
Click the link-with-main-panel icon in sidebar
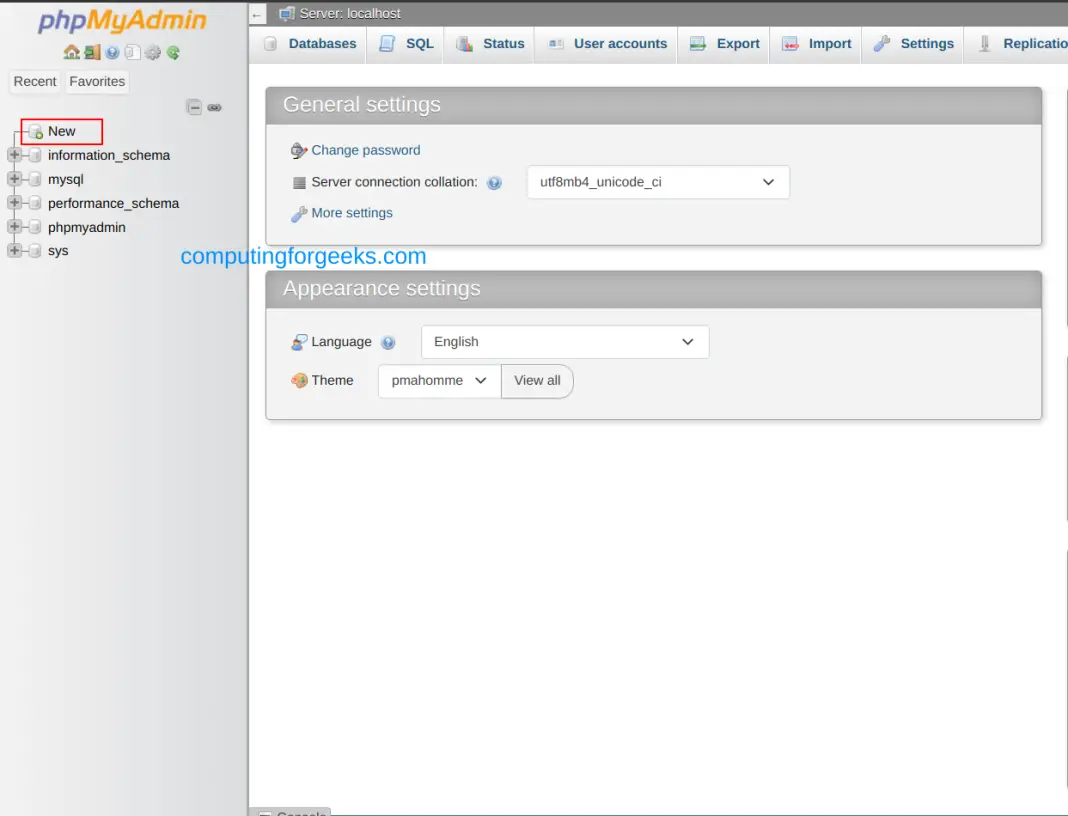(214, 107)
